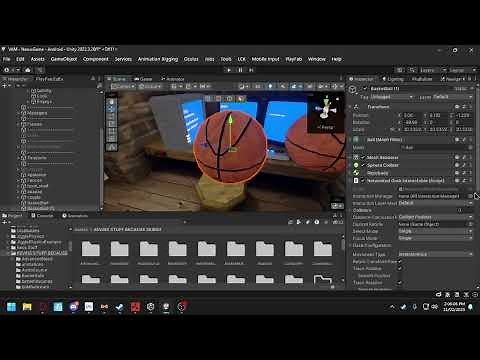Open the Select Mode dropdown
480x360 pixels.
[x=435, y=231]
